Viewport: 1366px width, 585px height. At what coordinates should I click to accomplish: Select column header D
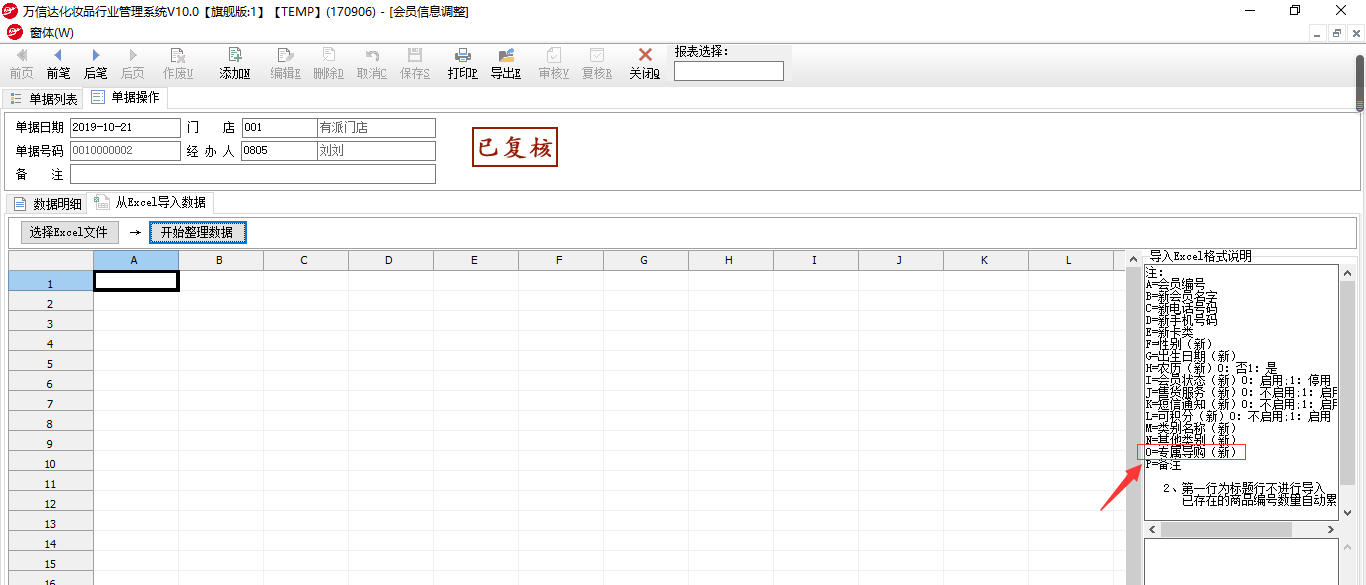pyautogui.click(x=391, y=260)
